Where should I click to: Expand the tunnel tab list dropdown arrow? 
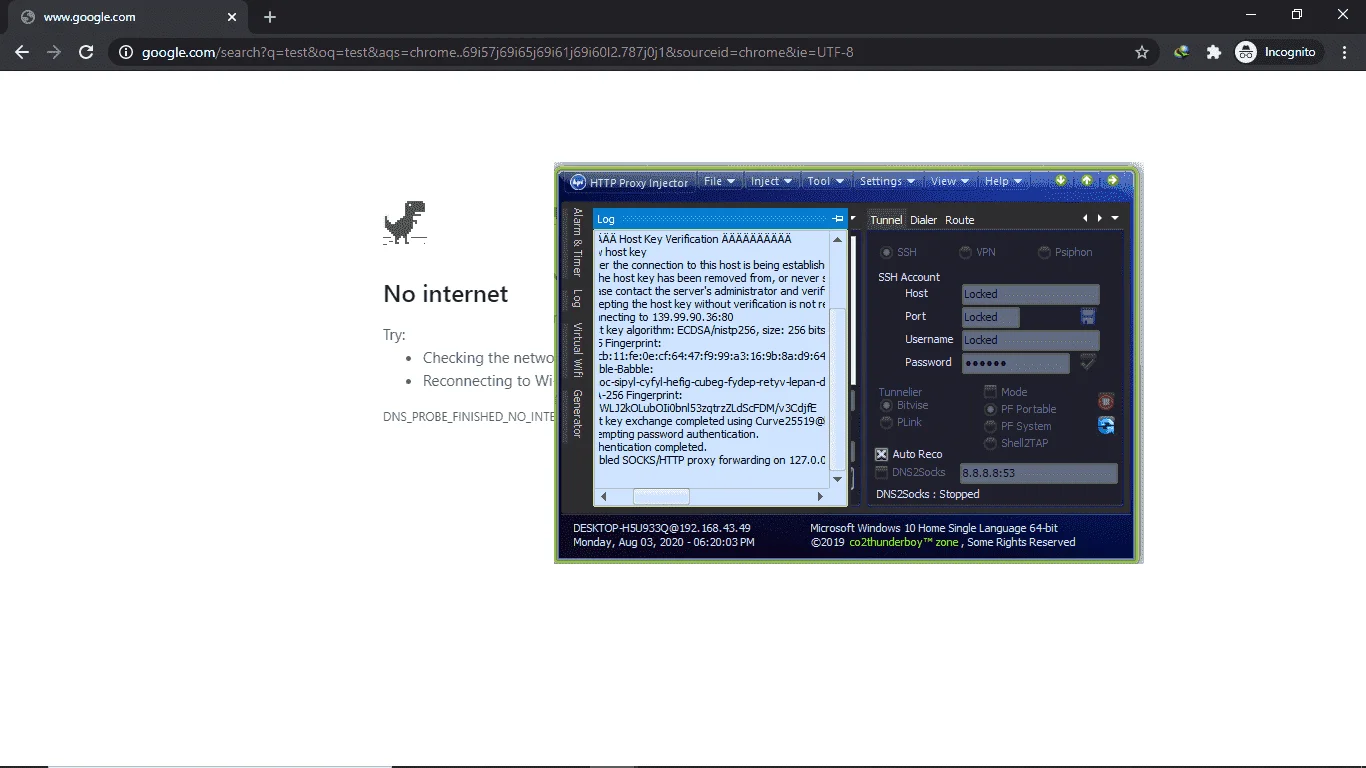point(1115,218)
